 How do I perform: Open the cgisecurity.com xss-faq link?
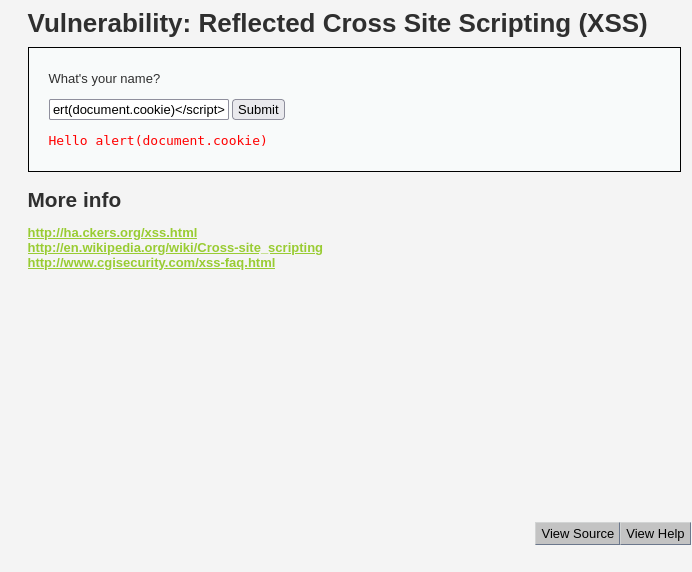coord(151,263)
